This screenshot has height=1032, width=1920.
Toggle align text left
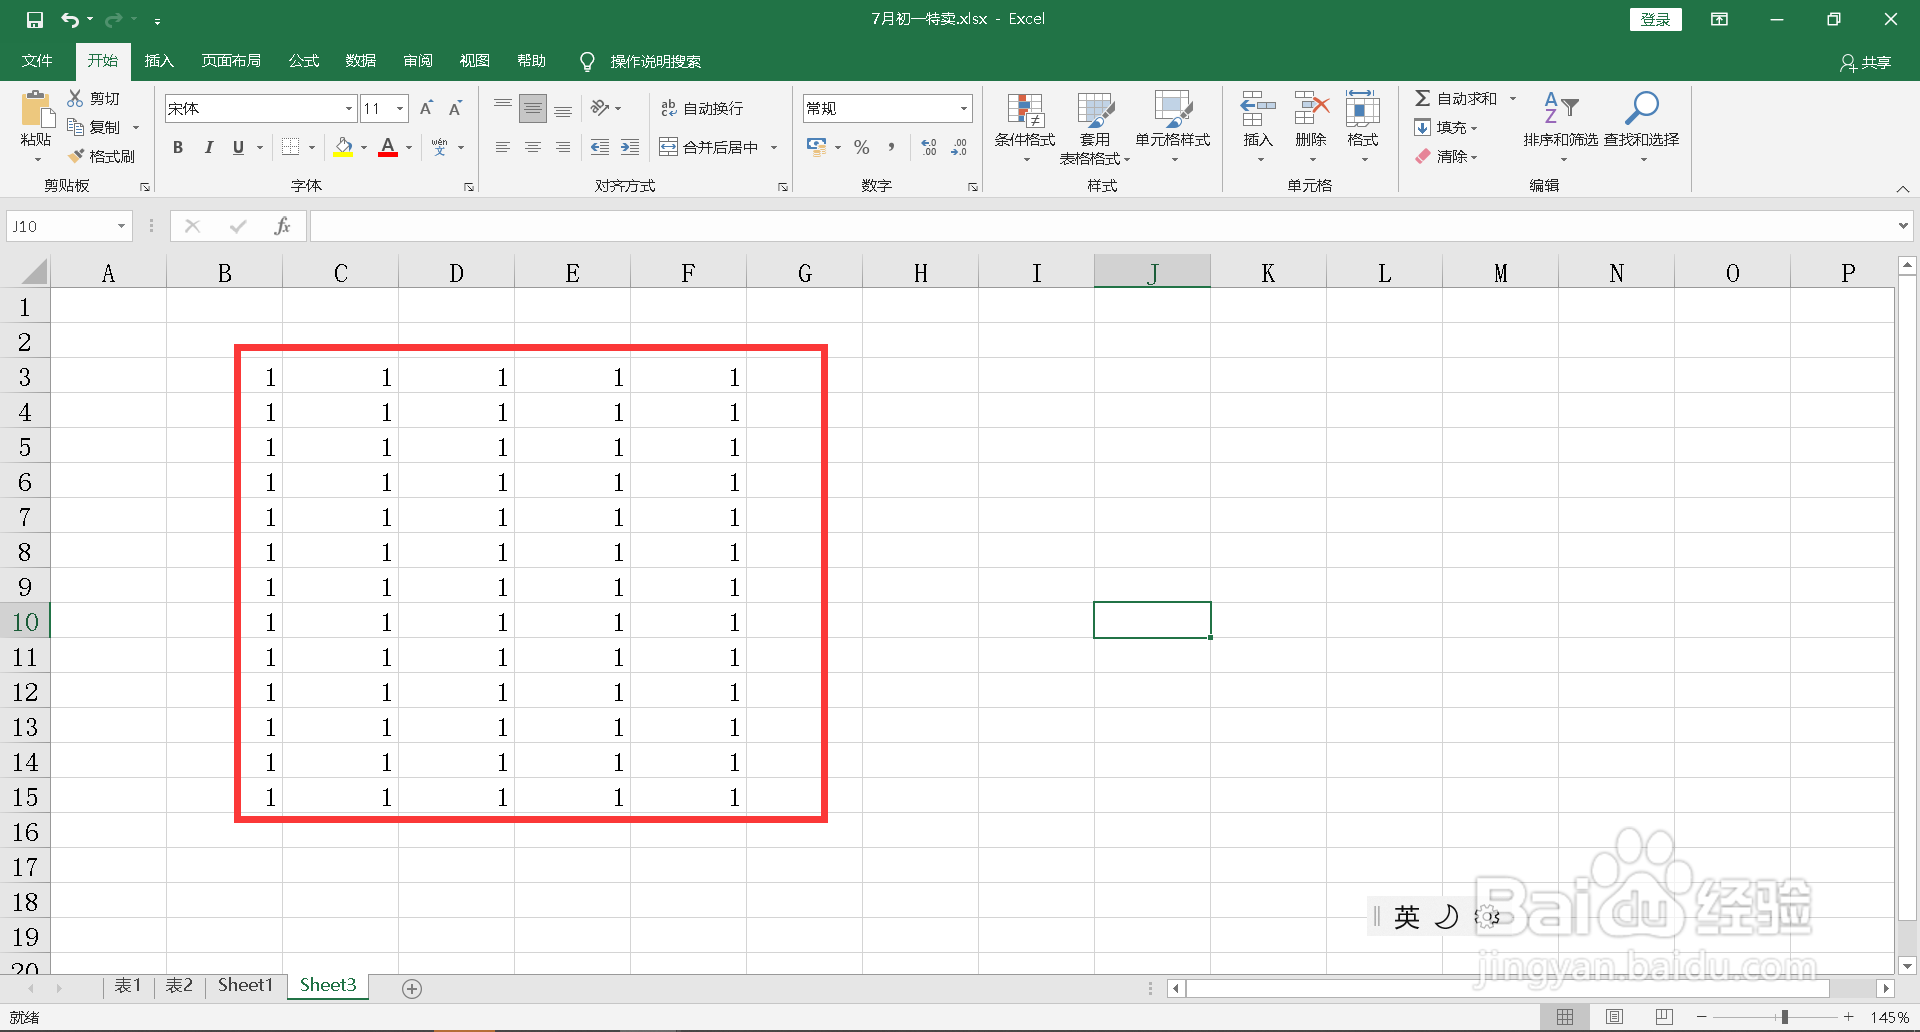pyautogui.click(x=503, y=147)
